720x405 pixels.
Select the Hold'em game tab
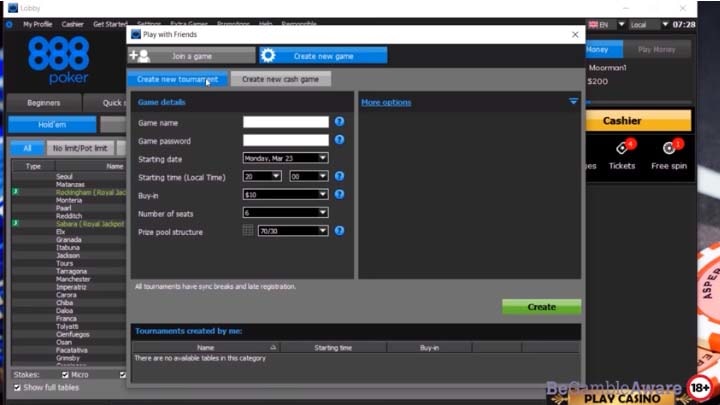point(52,124)
